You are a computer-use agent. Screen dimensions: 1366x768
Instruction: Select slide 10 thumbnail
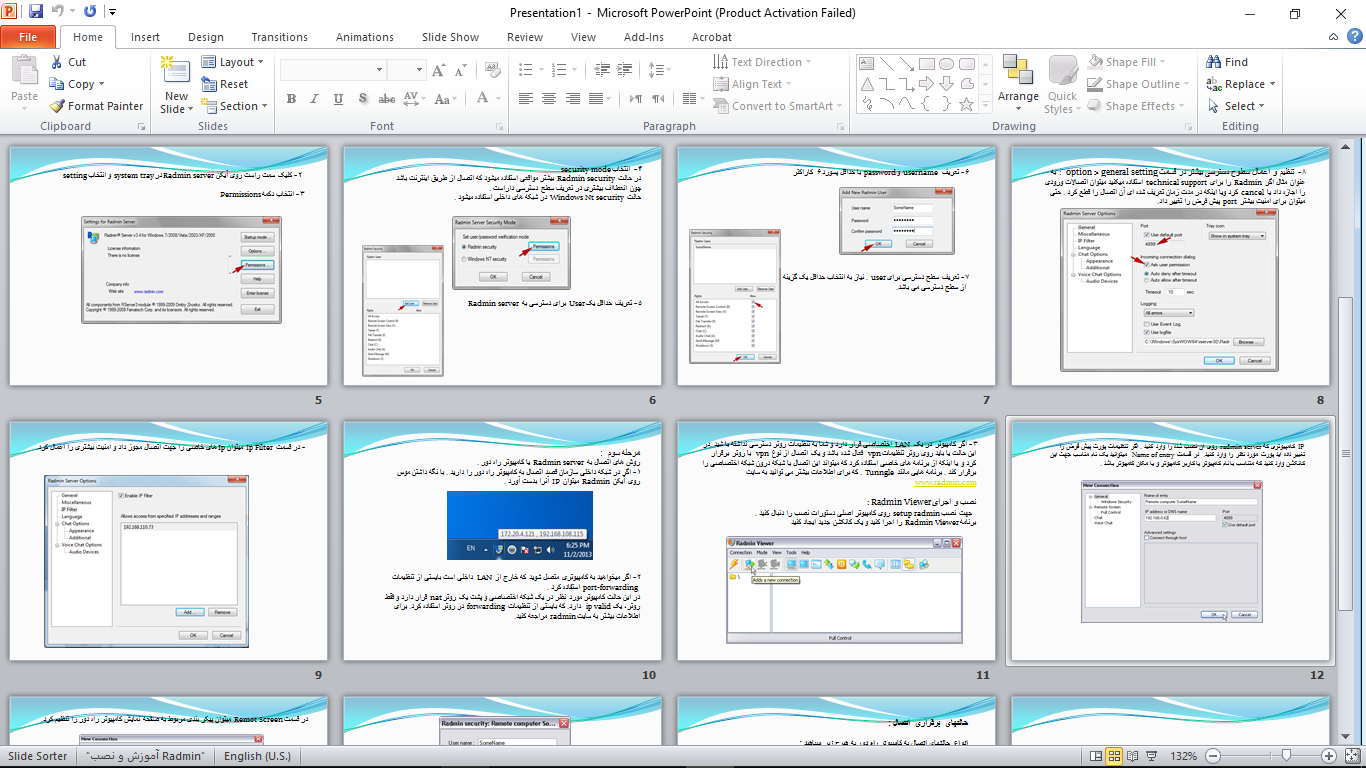pos(501,542)
